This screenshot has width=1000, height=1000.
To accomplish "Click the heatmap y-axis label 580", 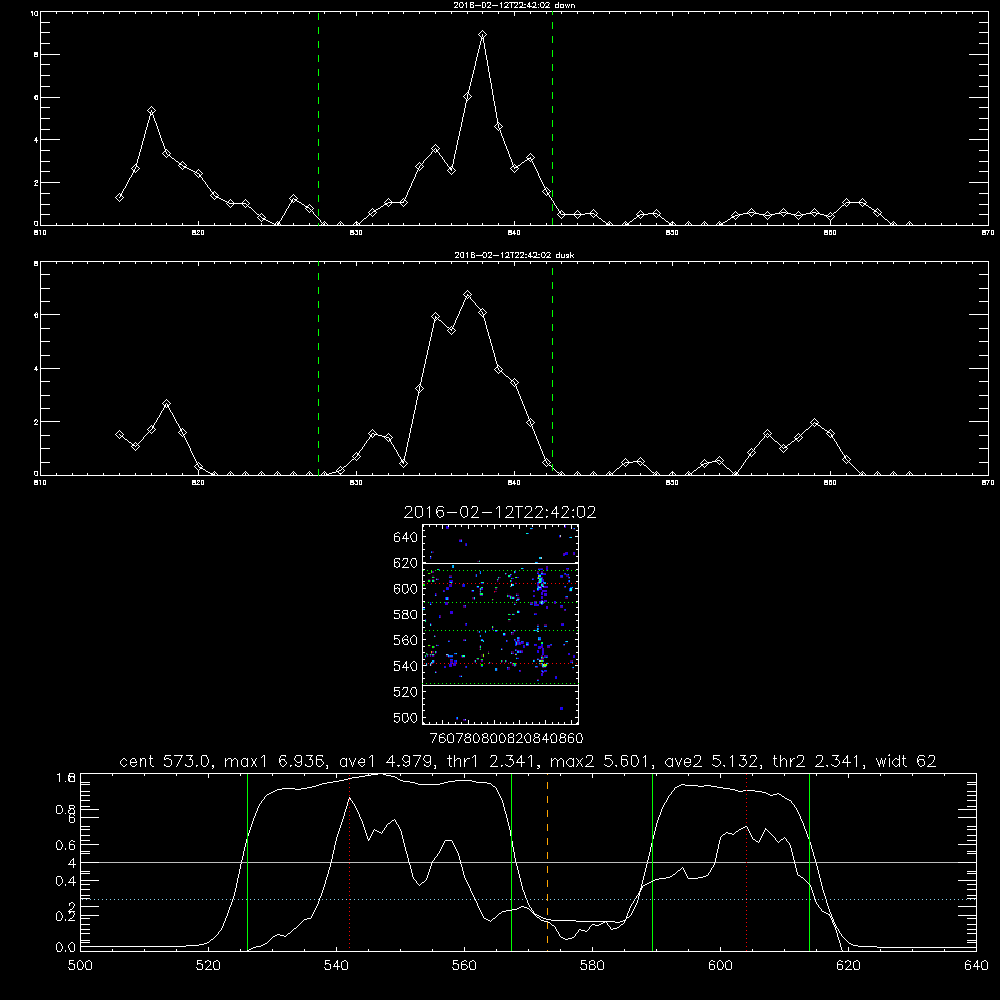I will [x=406, y=614].
